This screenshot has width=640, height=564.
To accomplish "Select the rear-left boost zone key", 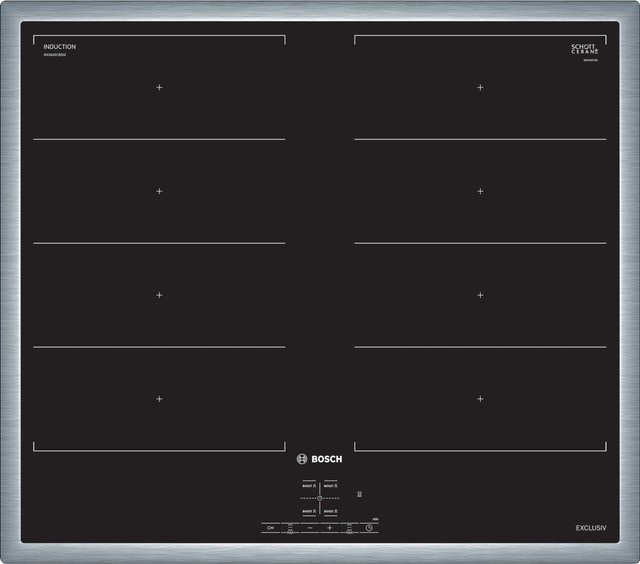I will point(309,486).
